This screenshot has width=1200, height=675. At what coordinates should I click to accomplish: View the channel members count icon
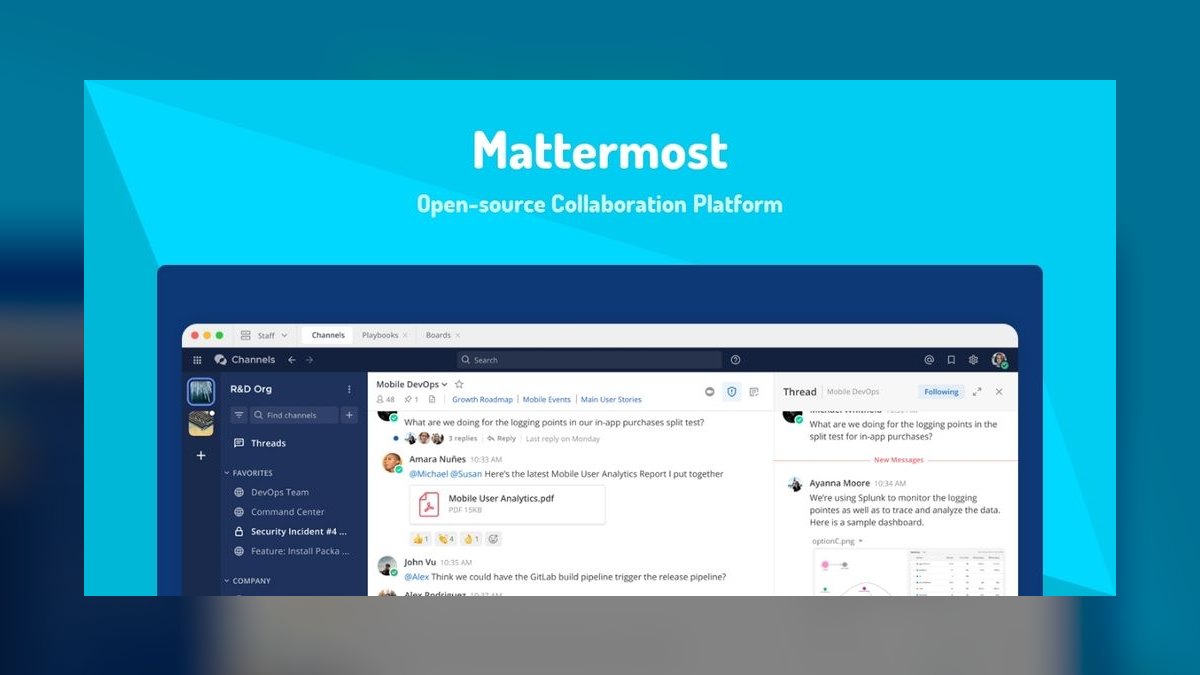[x=385, y=399]
